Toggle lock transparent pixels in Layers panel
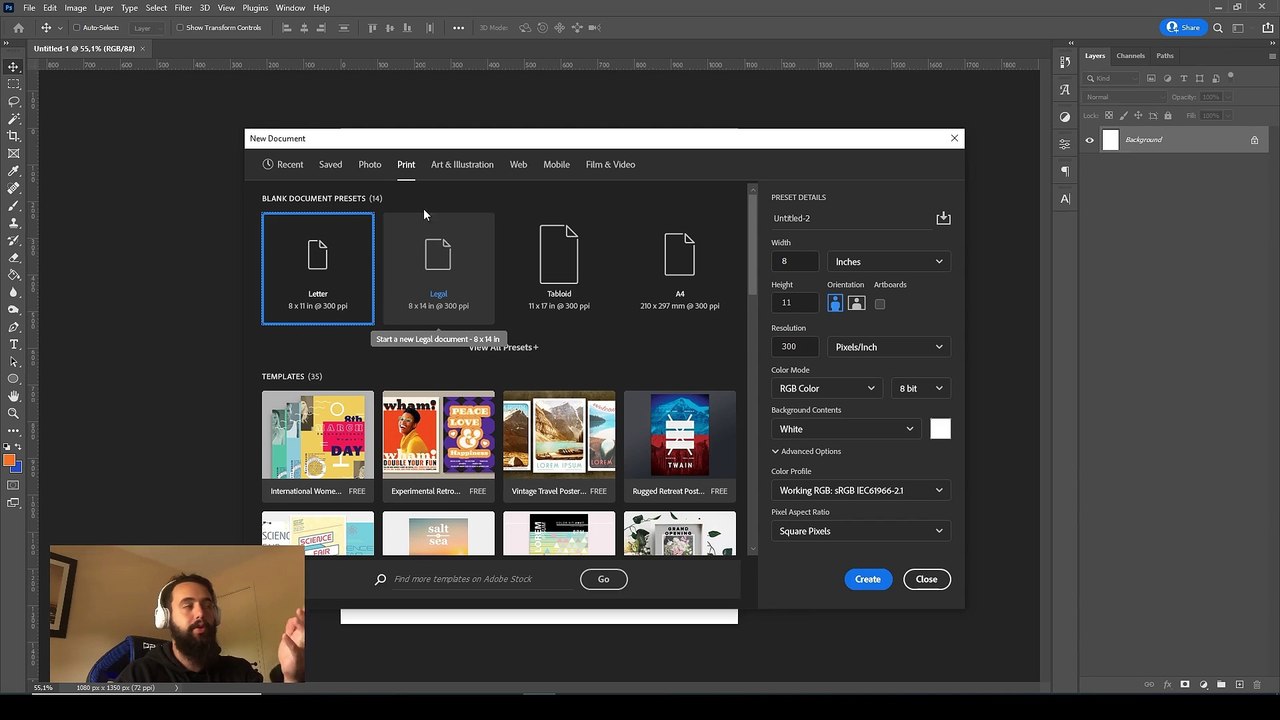1280x720 pixels. click(x=1110, y=117)
